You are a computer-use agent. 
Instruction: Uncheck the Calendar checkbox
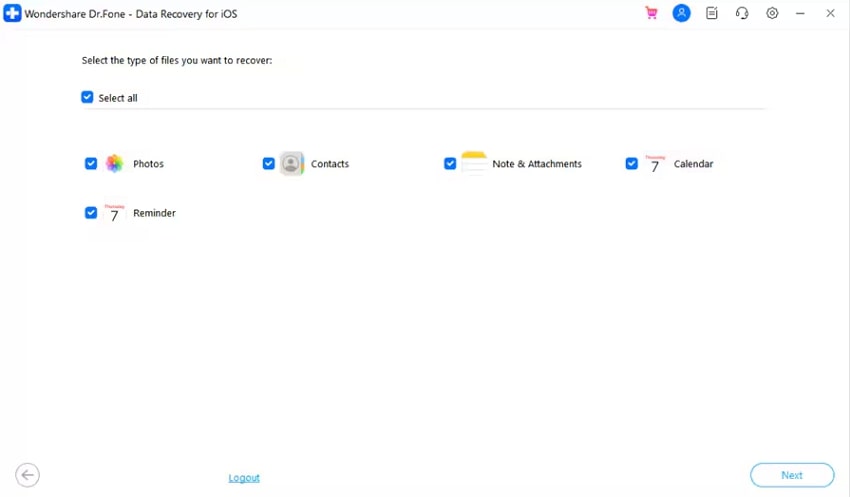point(632,163)
